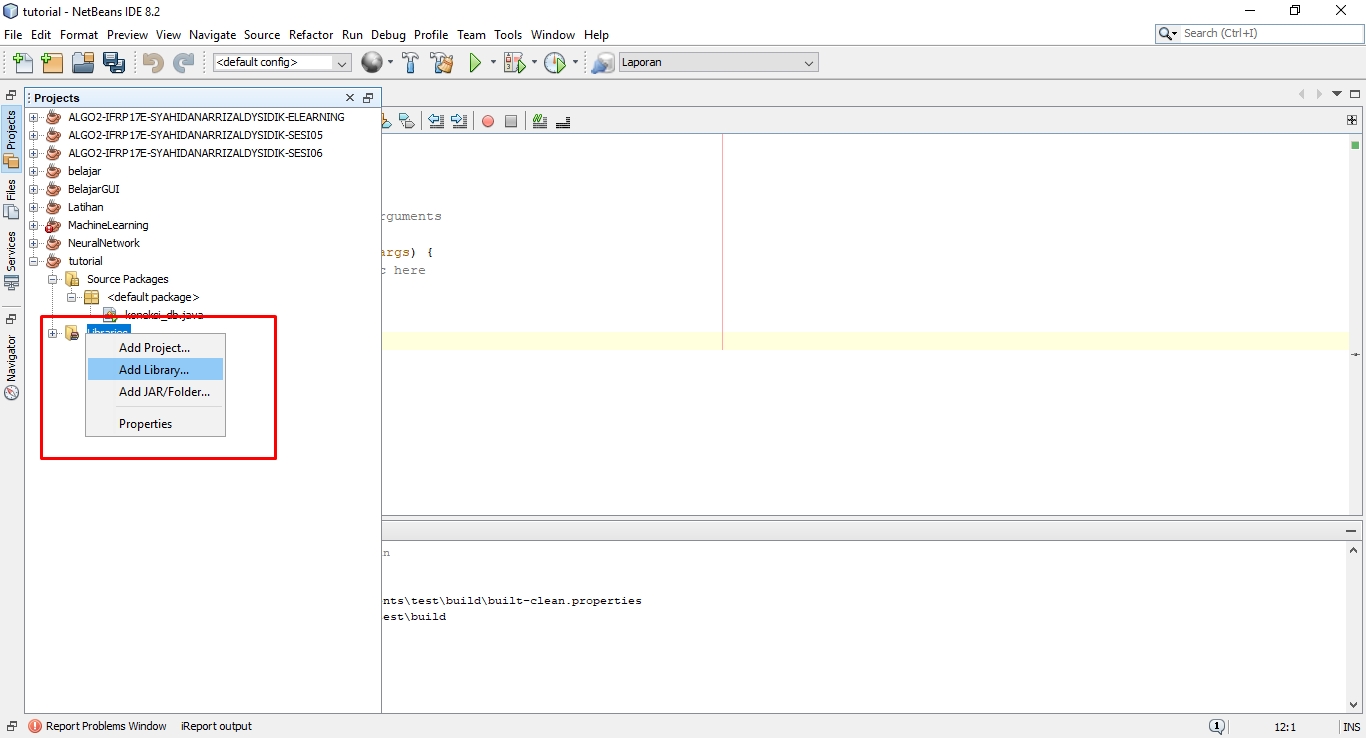
Task: Run the project with the green Run arrow
Action: tap(475, 62)
